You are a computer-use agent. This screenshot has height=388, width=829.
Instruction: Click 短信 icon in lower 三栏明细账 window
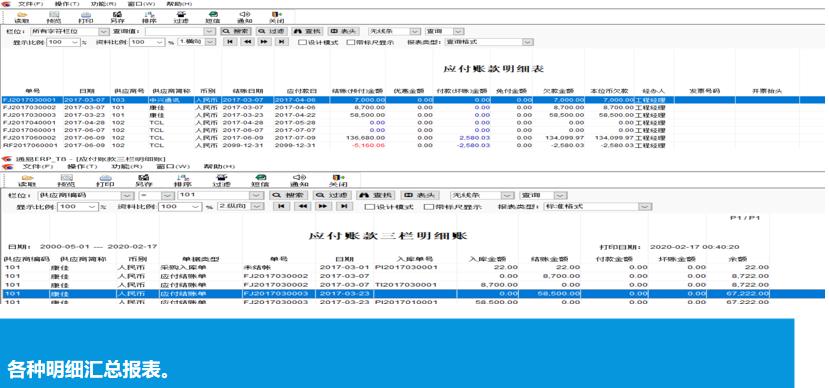[x=261, y=181]
